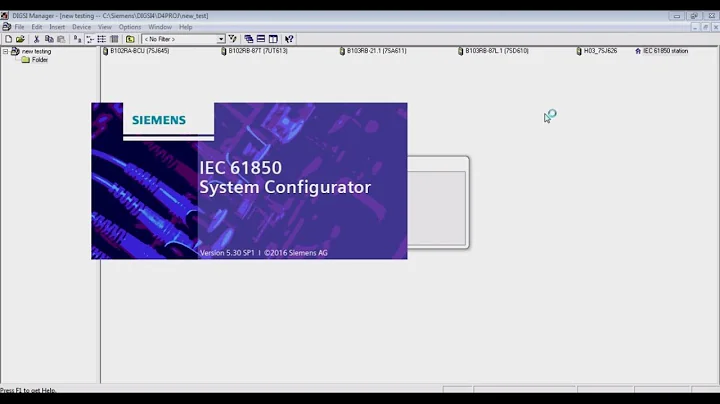Select the new testing project label
This screenshot has height=404, width=720.
click(36, 51)
